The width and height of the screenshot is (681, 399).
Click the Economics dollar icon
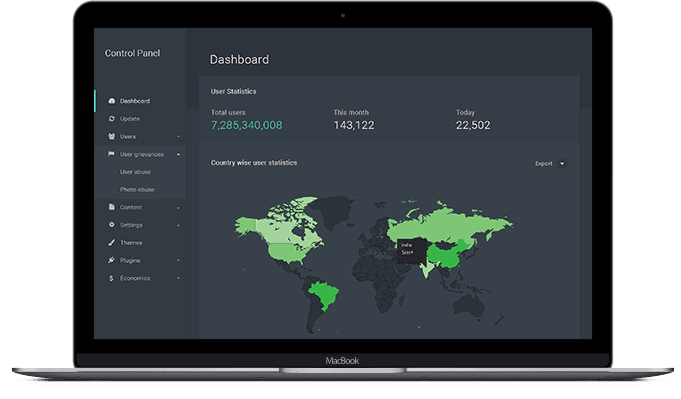click(111, 278)
